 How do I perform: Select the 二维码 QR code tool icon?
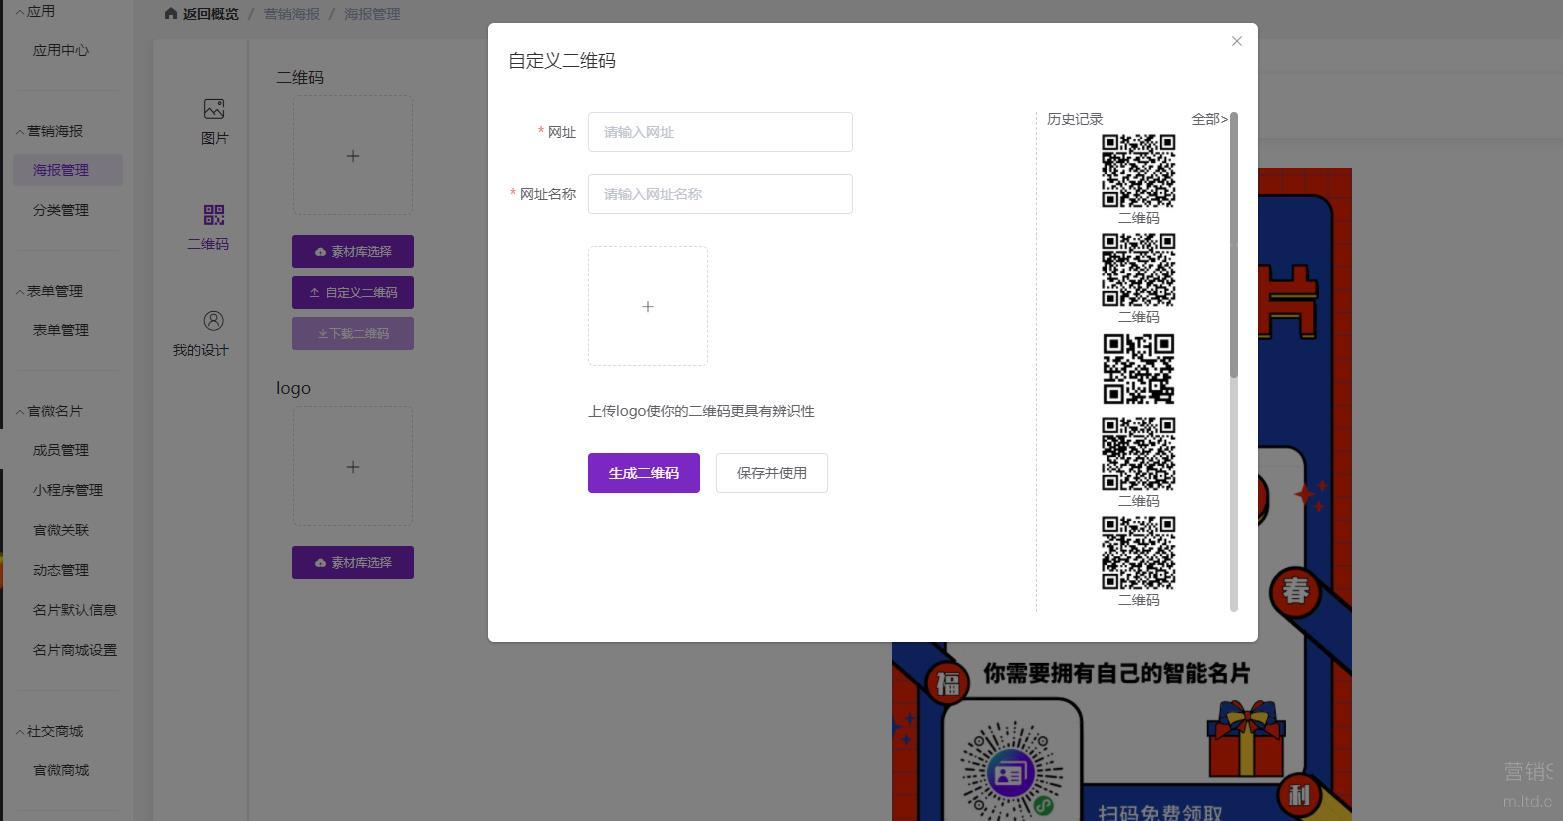pyautogui.click(x=214, y=215)
